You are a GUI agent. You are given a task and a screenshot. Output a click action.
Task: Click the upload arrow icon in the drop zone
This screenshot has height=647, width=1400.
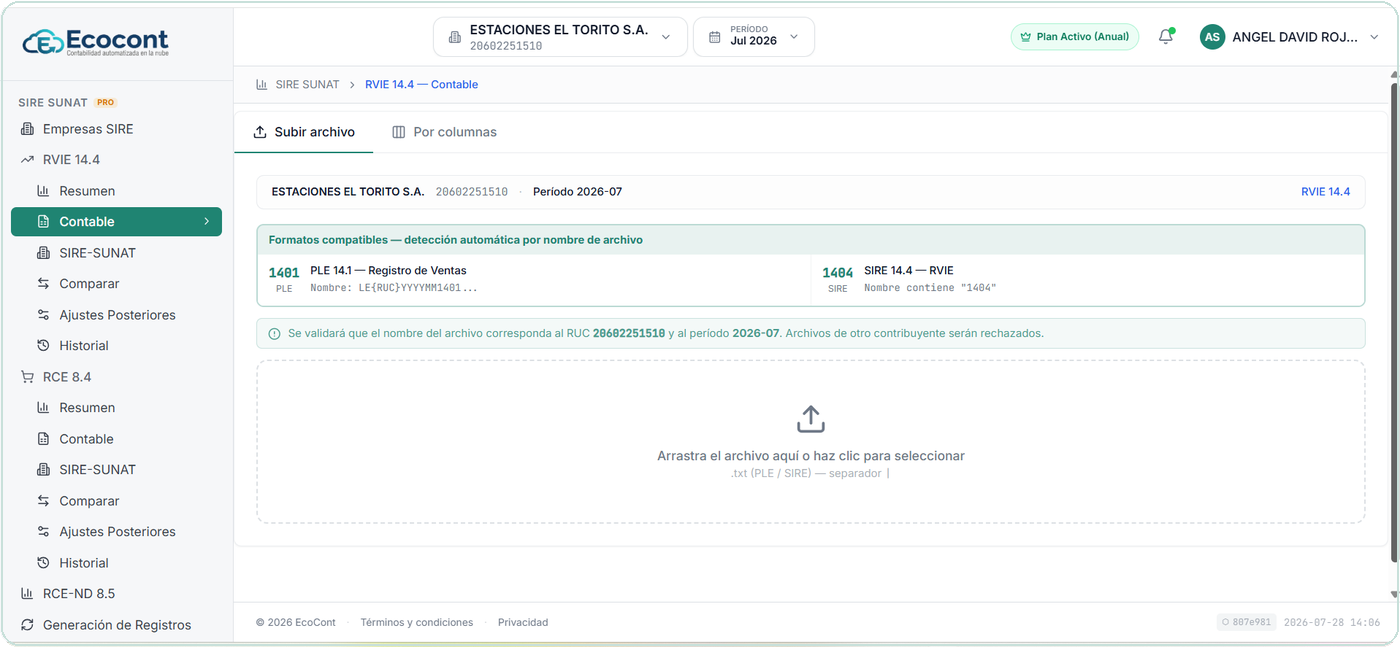(811, 419)
